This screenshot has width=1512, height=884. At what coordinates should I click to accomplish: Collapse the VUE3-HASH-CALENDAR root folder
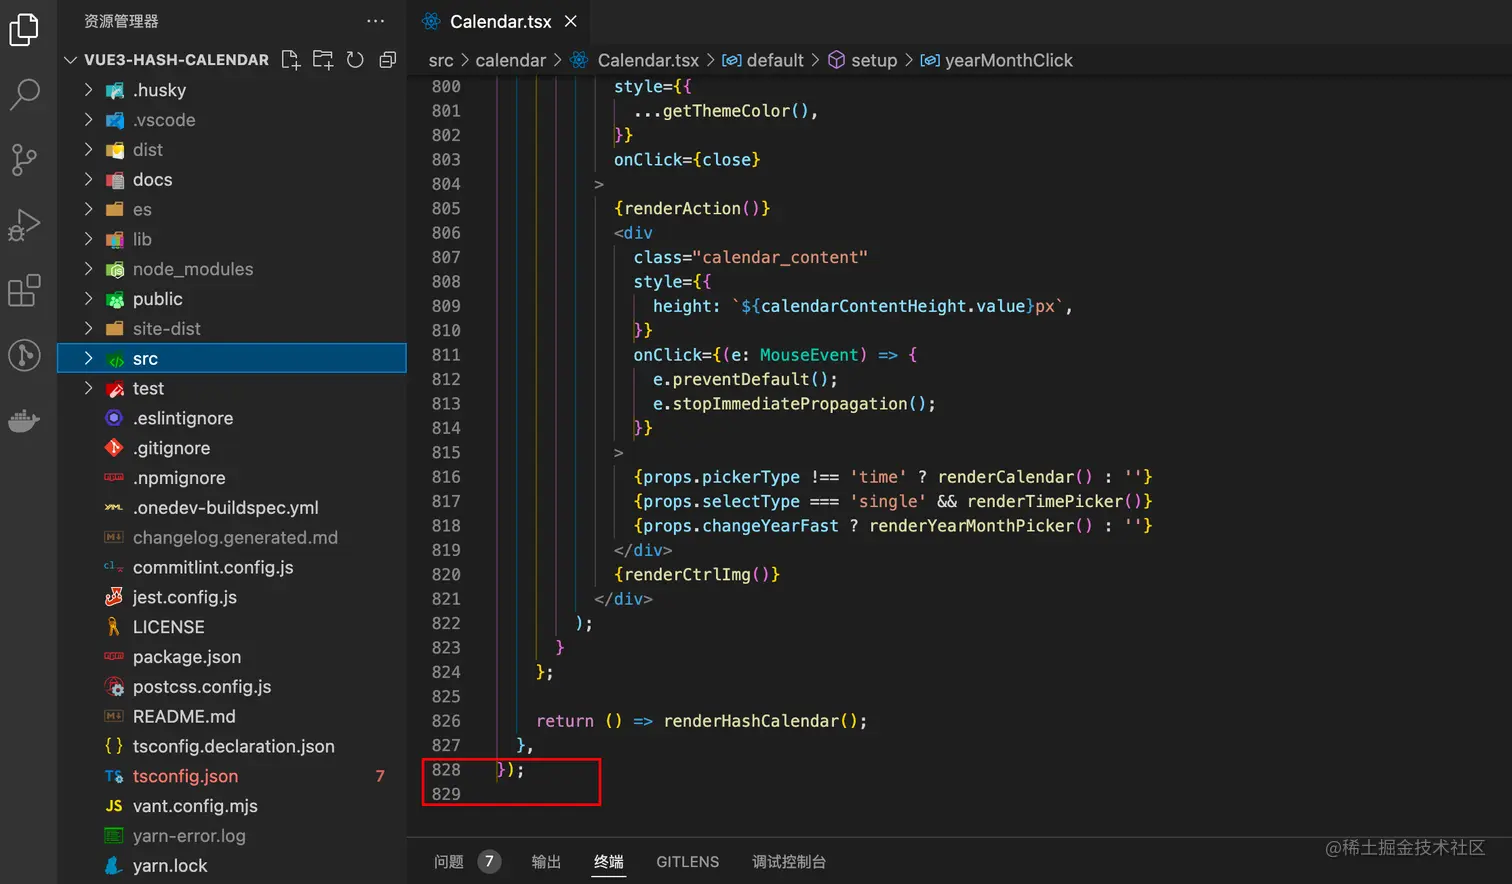tap(70, 60)
